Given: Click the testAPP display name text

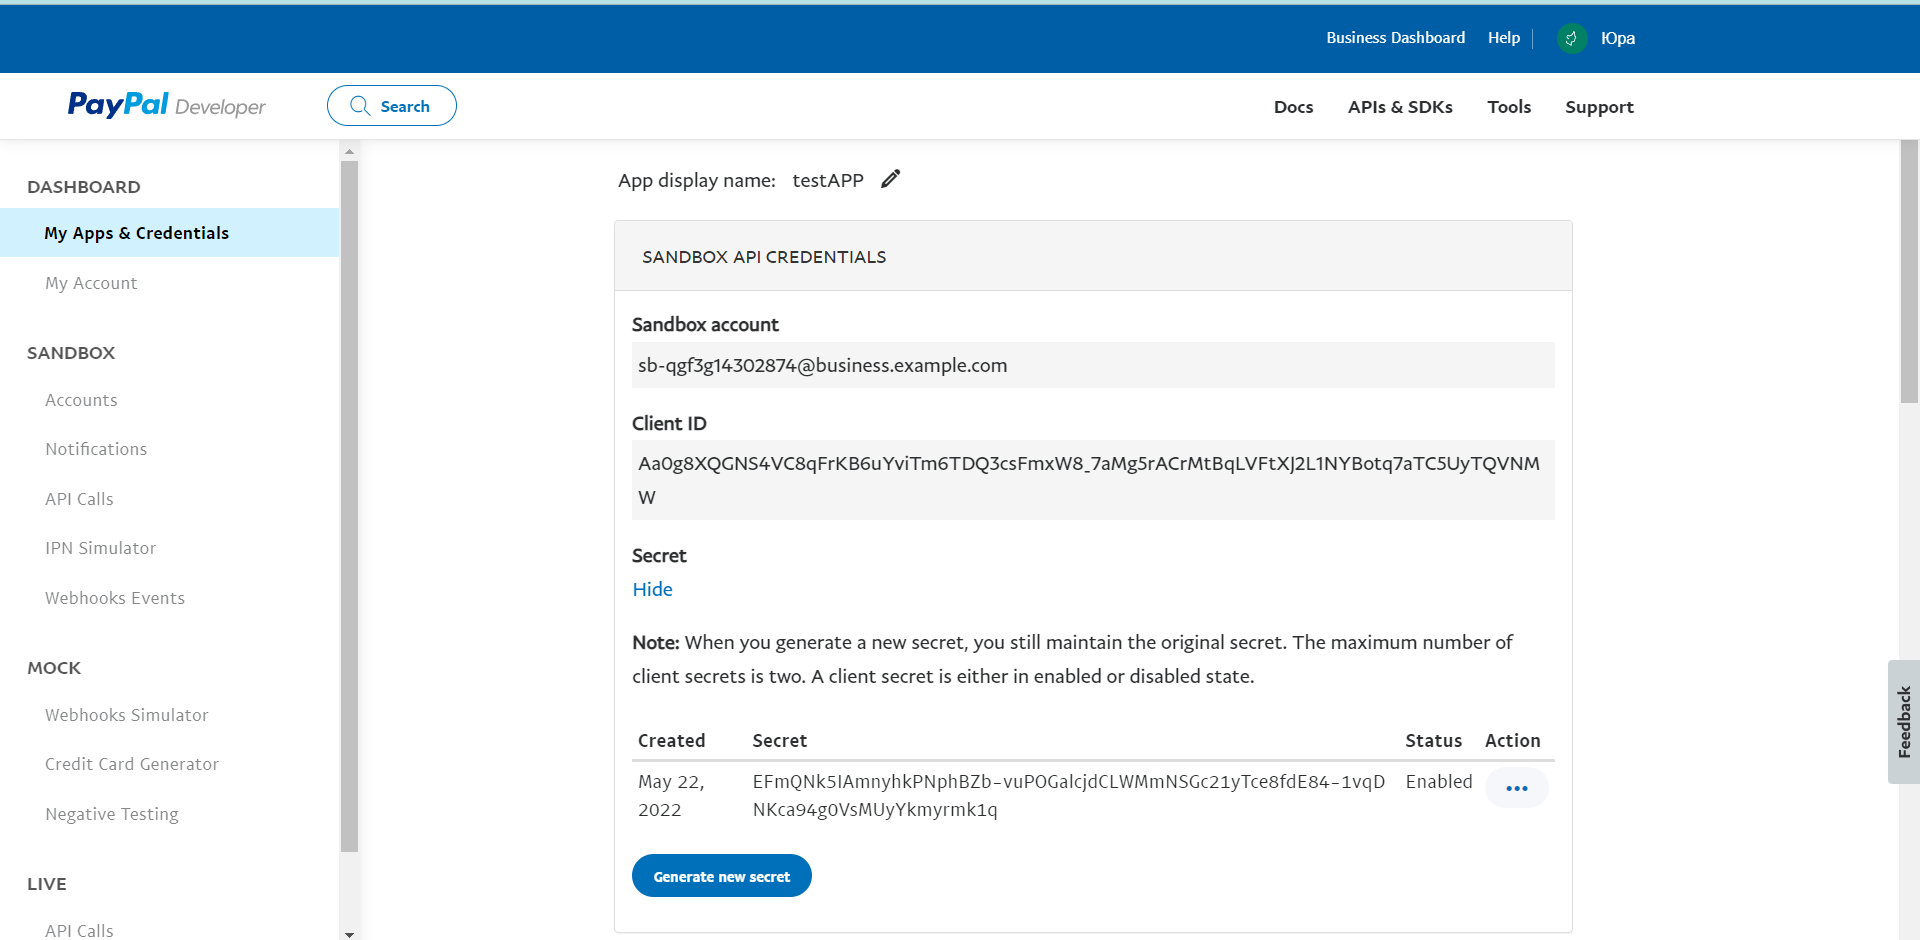Looking at the screenshot, I should (x=828, y=180).
